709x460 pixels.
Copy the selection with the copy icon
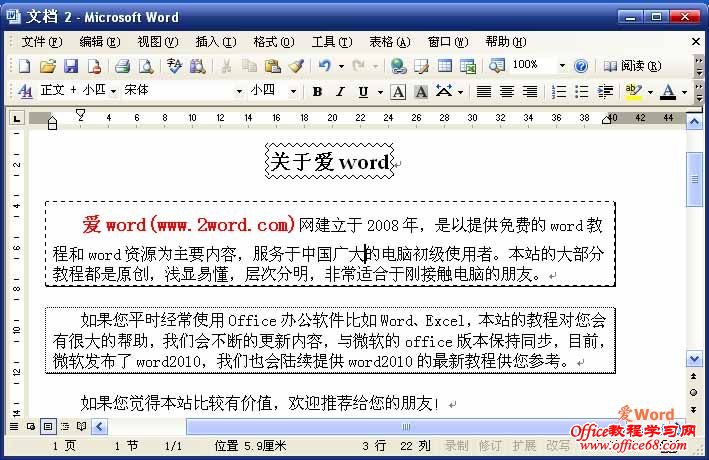click(249, 66)
